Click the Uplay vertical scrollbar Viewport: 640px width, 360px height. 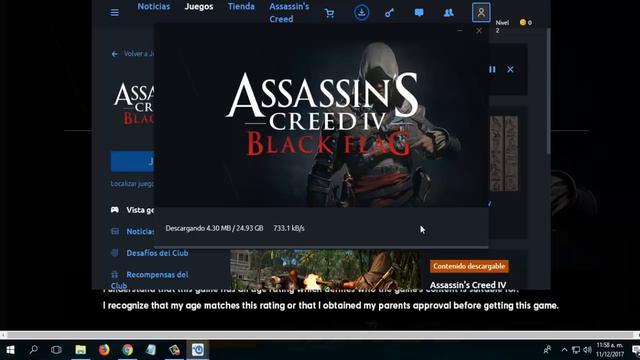click(548, 91)
